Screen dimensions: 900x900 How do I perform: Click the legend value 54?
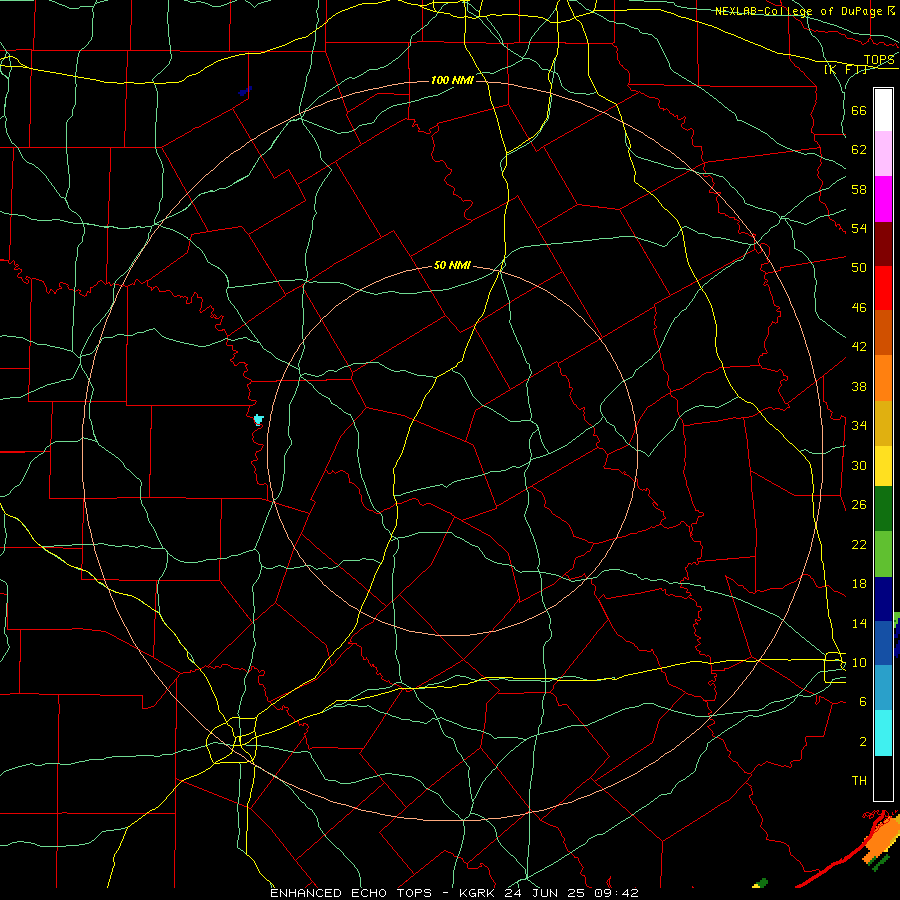point(859,228)
